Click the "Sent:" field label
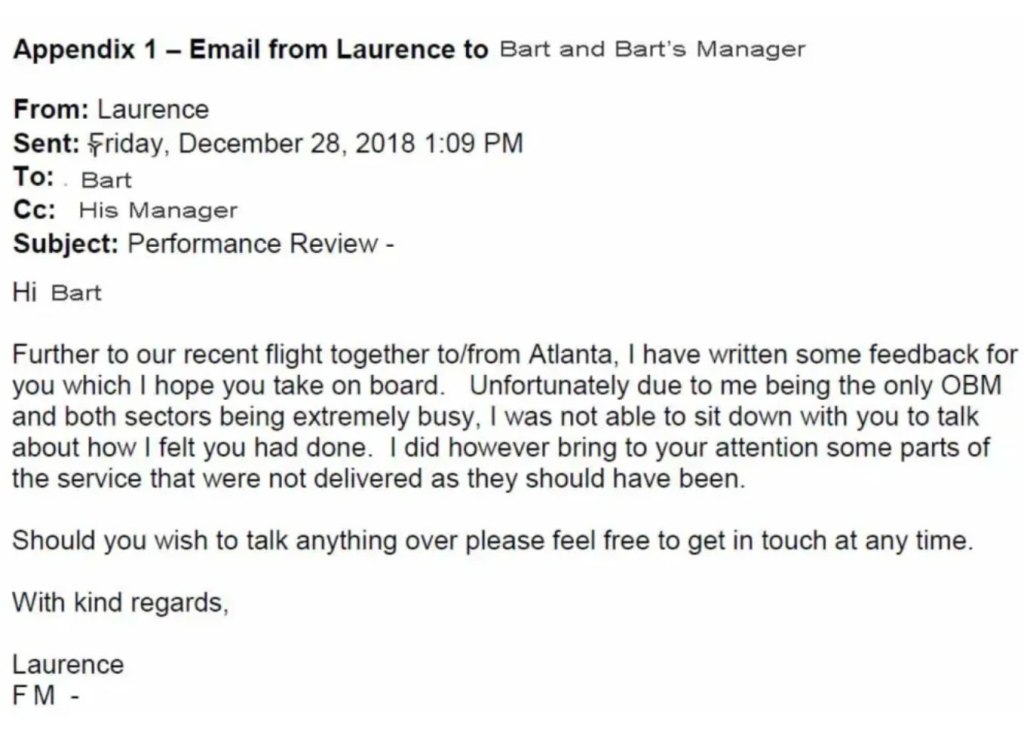The width and height of the screenshot is (1024, 741). (x=46, y=143)
